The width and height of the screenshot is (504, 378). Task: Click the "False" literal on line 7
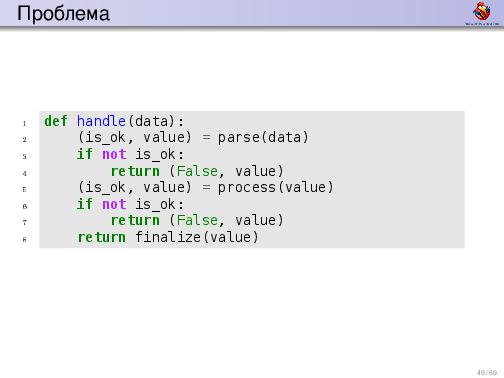pyautogui.click(x=197, y=220)
